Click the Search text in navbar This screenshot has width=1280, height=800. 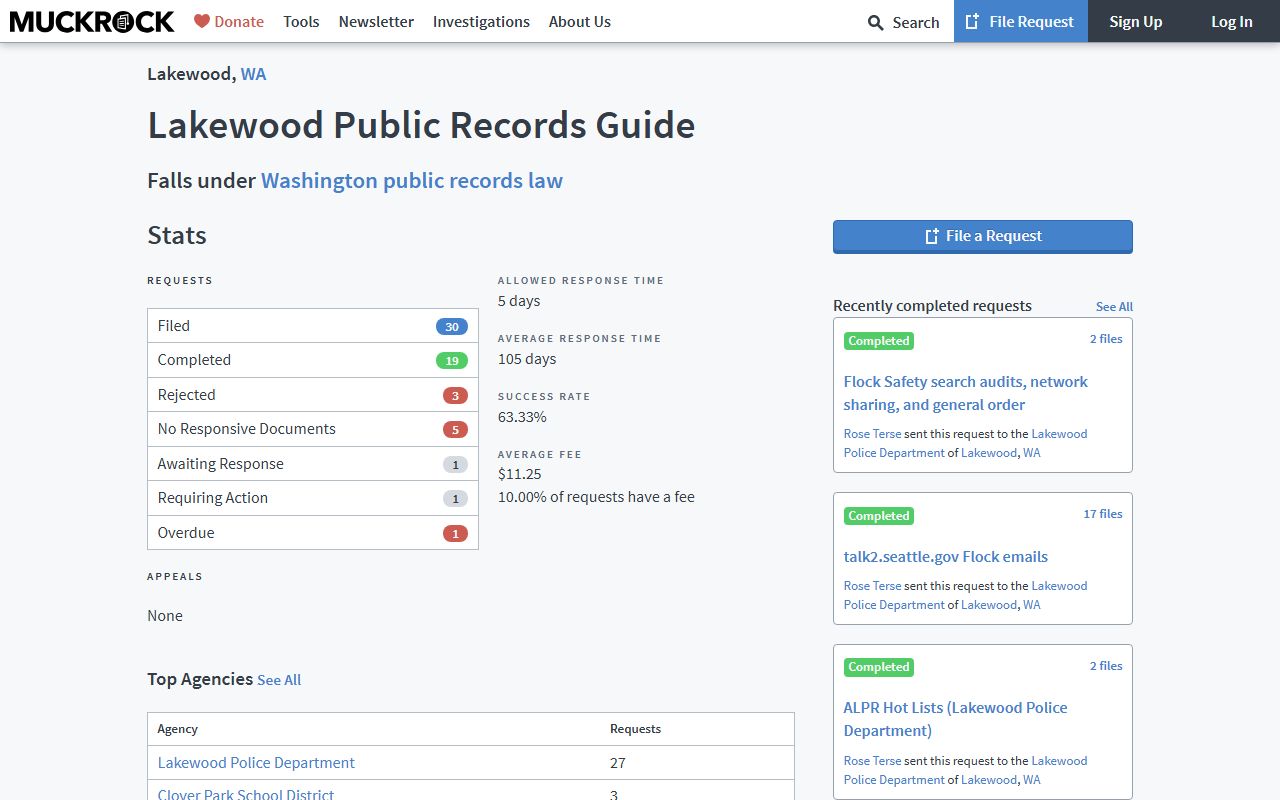(916, 22)
